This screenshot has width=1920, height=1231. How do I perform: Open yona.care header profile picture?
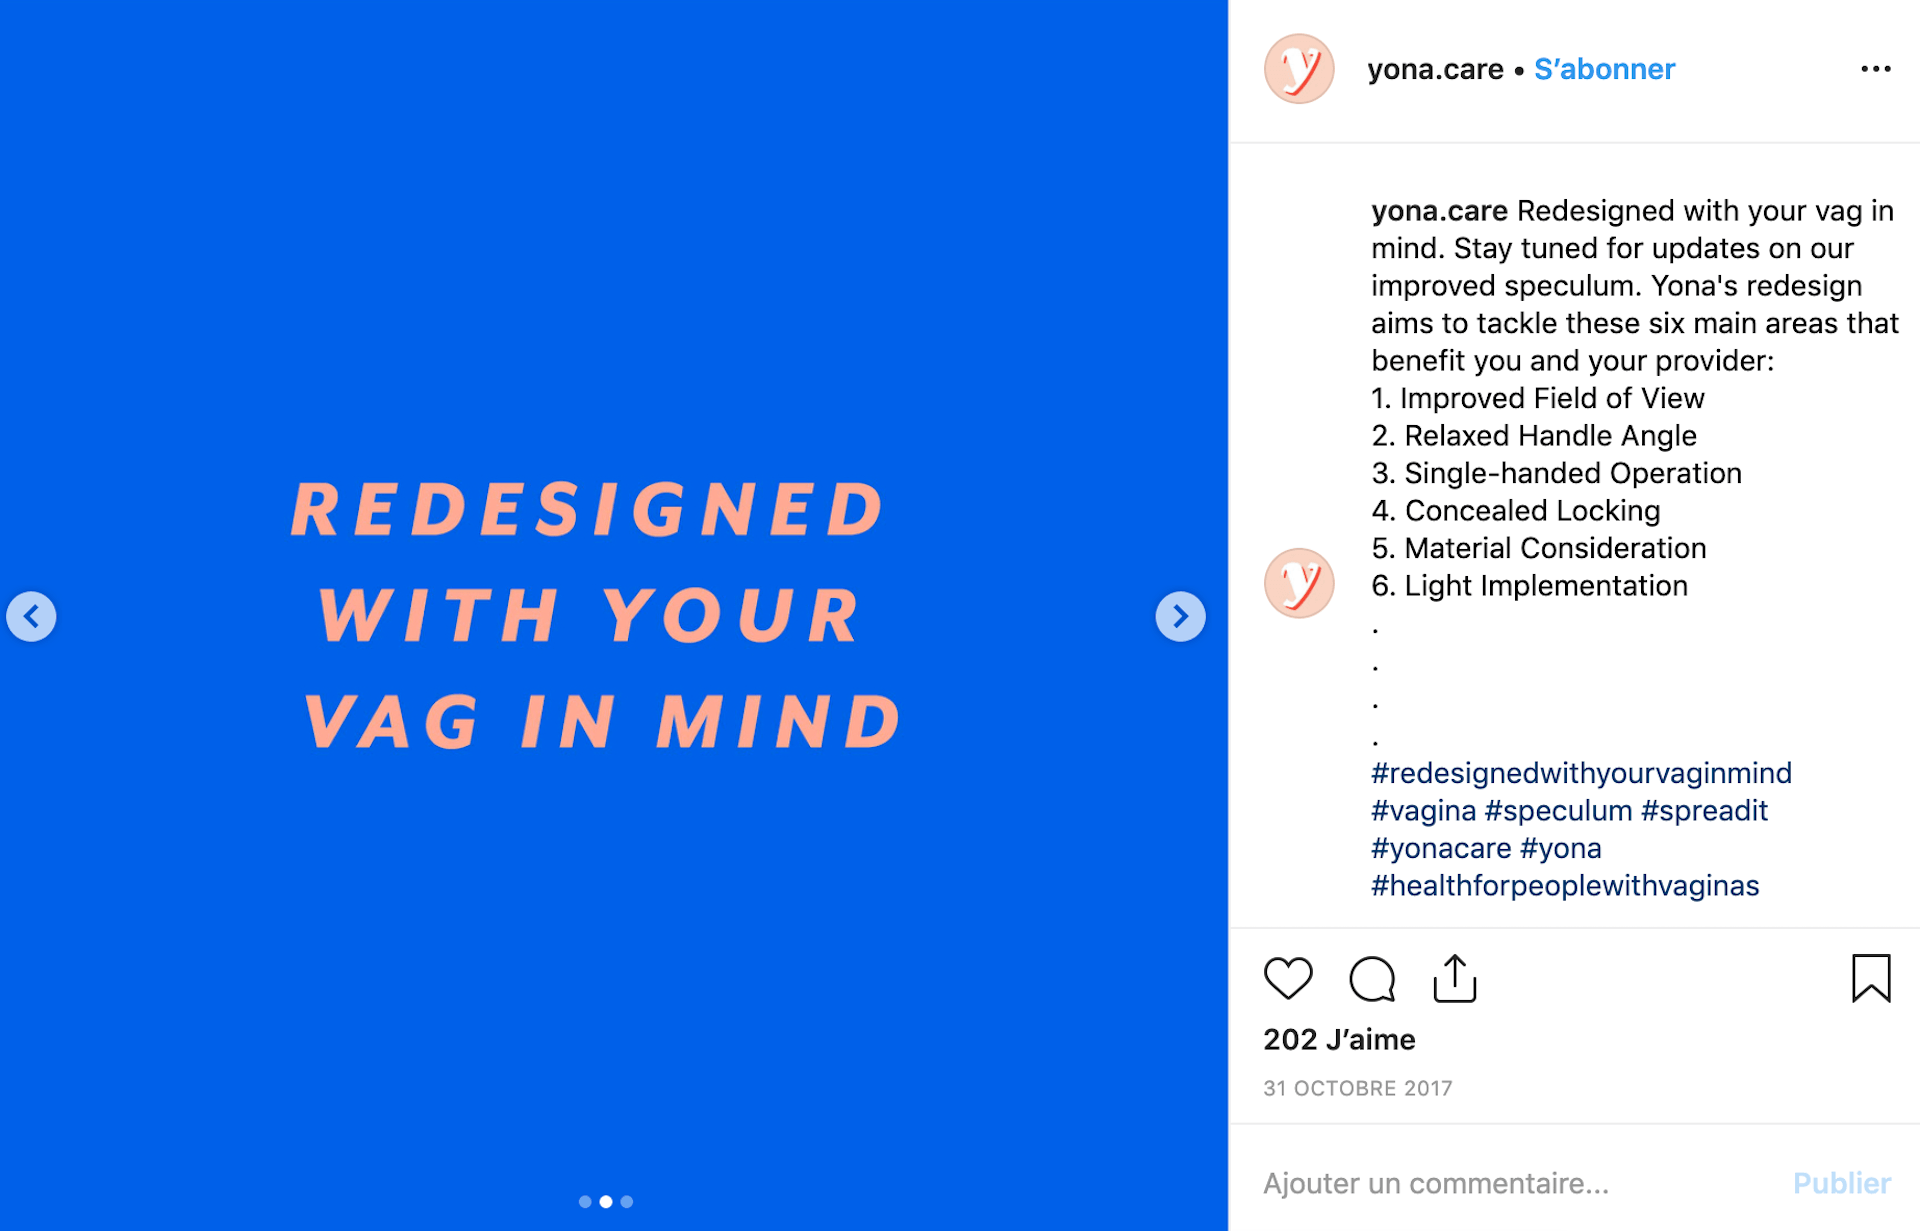pyautogui.click(x=1299, y=69)
